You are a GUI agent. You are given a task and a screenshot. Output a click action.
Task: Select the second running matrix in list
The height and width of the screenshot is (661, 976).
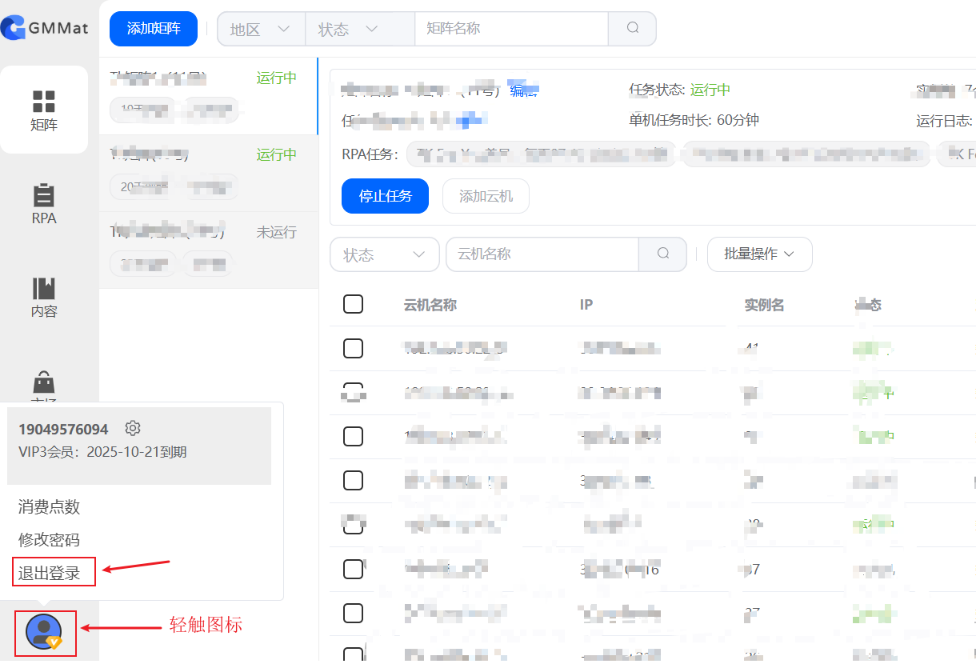(x=209, y=173)
